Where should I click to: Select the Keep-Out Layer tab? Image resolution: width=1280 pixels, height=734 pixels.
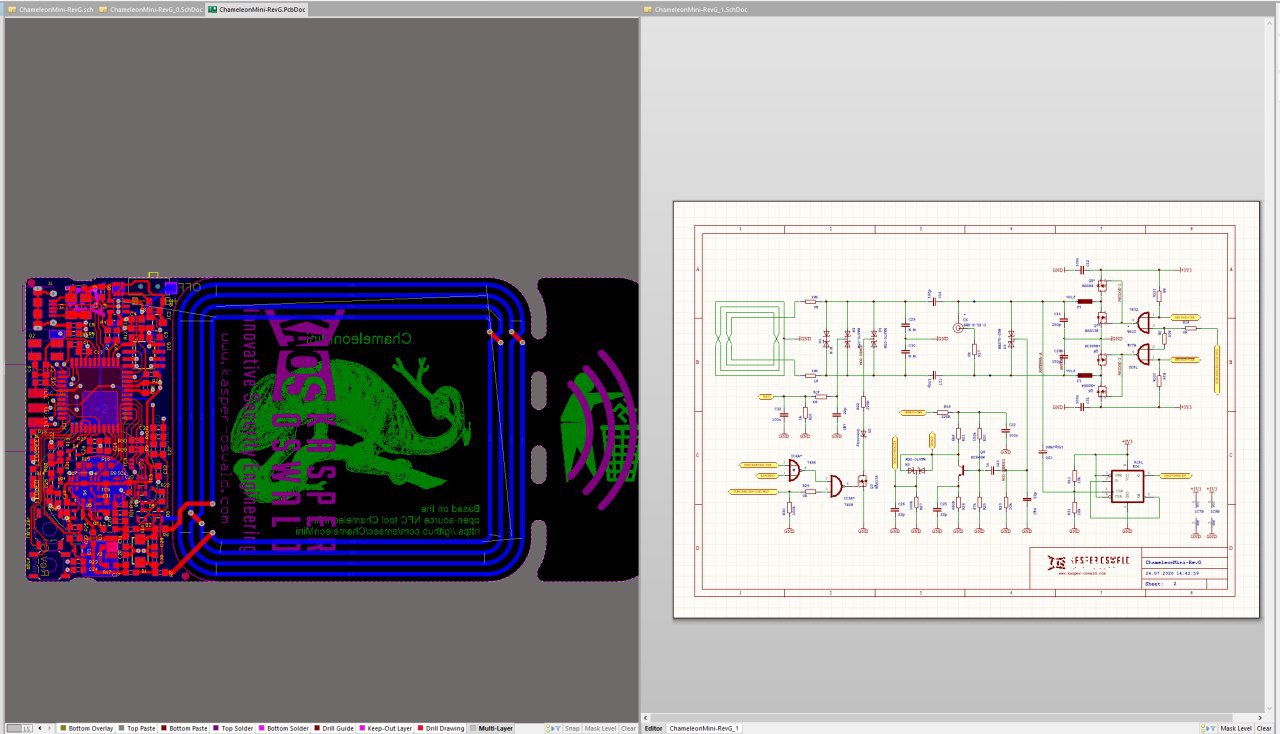pyautogui.click(x=385, y=728)
